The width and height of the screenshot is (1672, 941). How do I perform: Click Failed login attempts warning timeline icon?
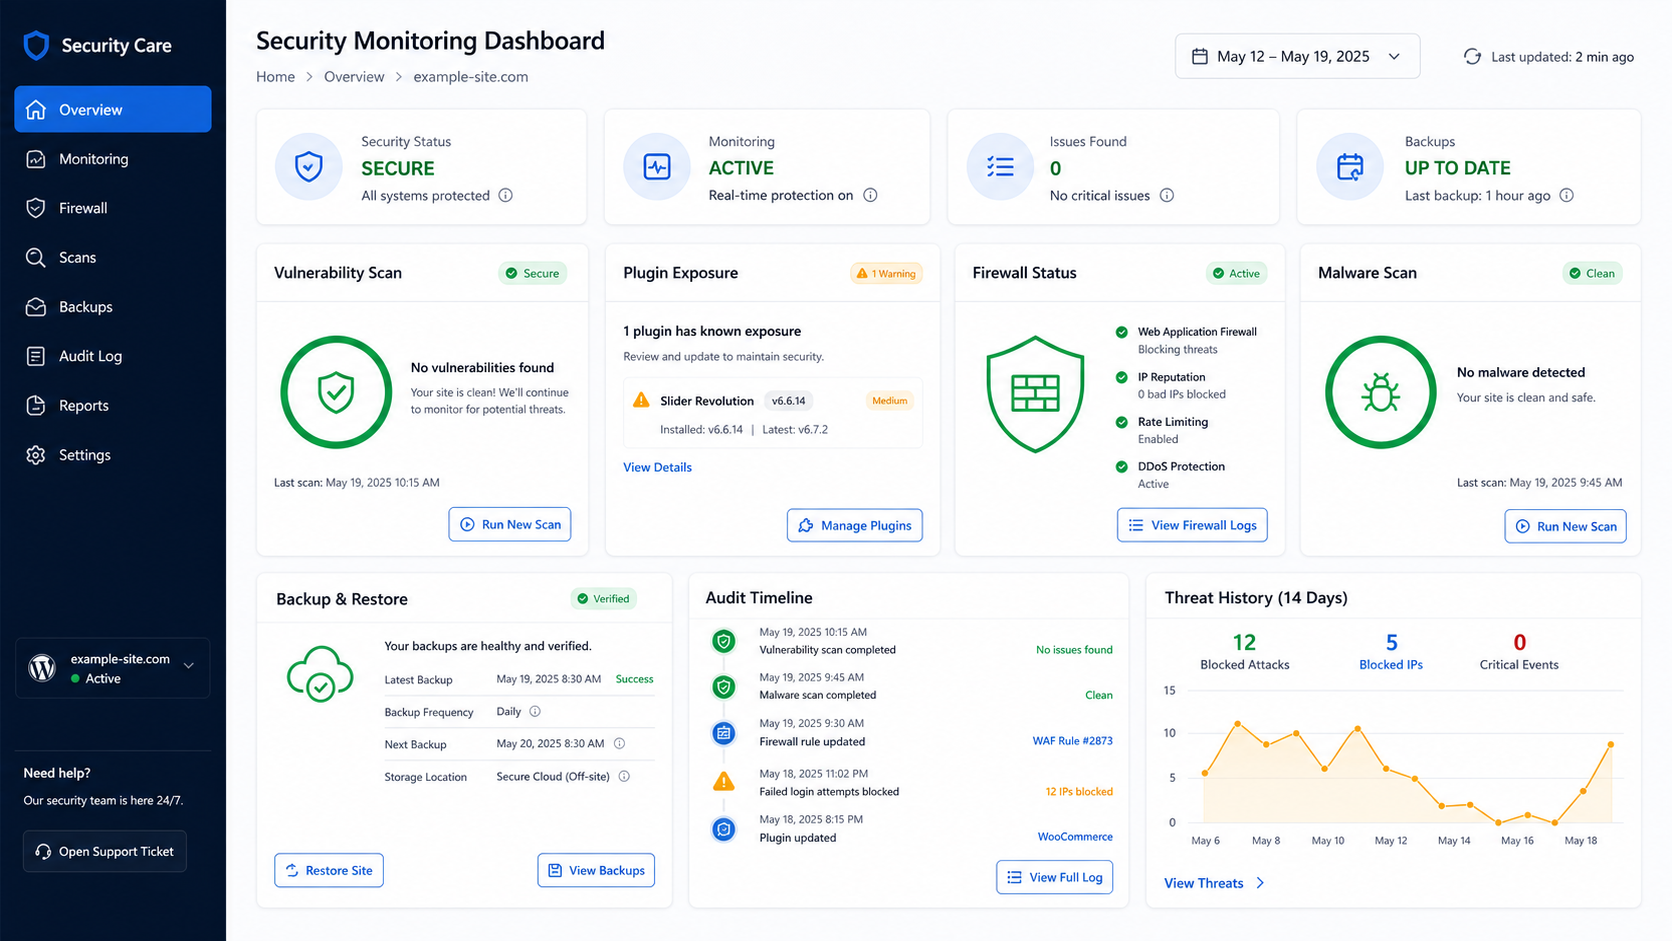click(724, 781)
